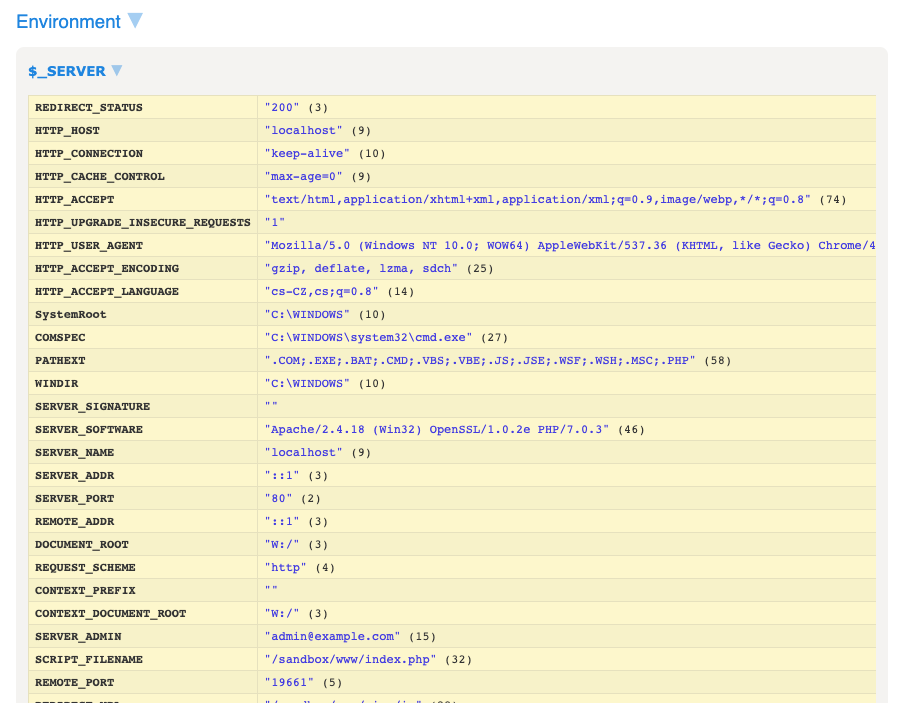Select the "text/html,application/xhtml+xml..." value
The width and height of the screenshot is (901, 703).
click(x=537, y=199)
